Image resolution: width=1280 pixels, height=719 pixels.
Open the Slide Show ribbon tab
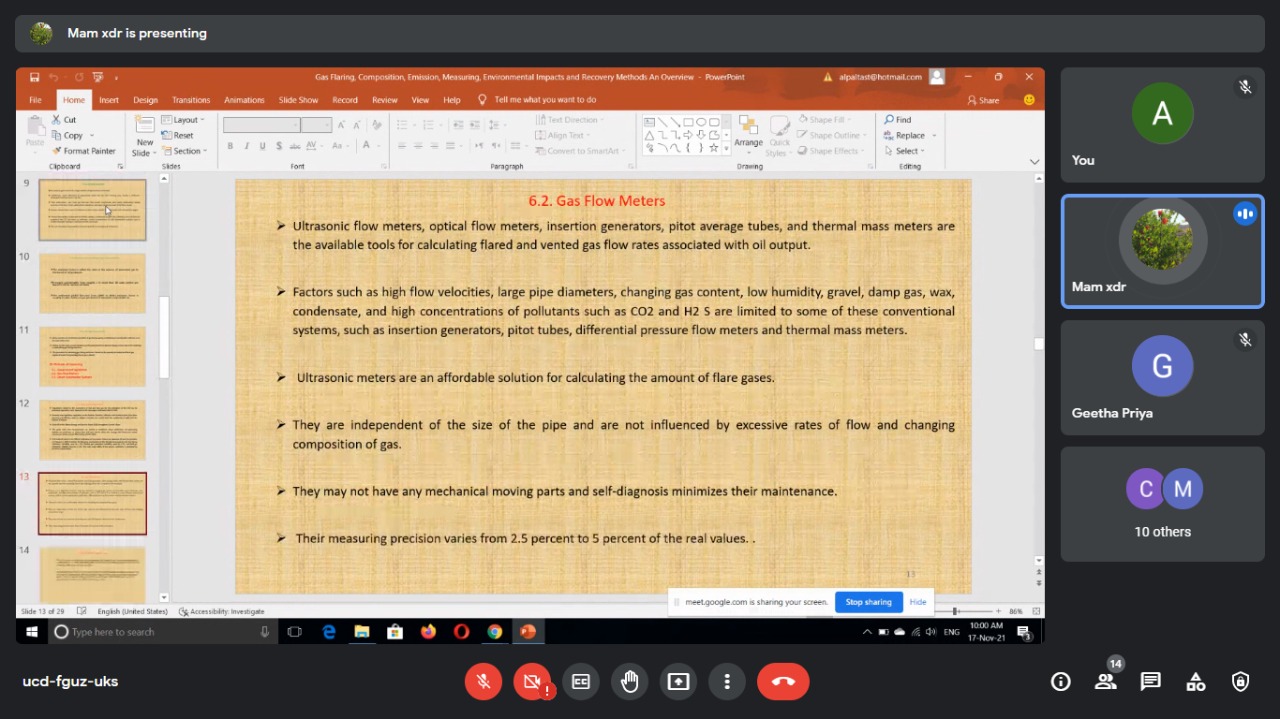298,100
